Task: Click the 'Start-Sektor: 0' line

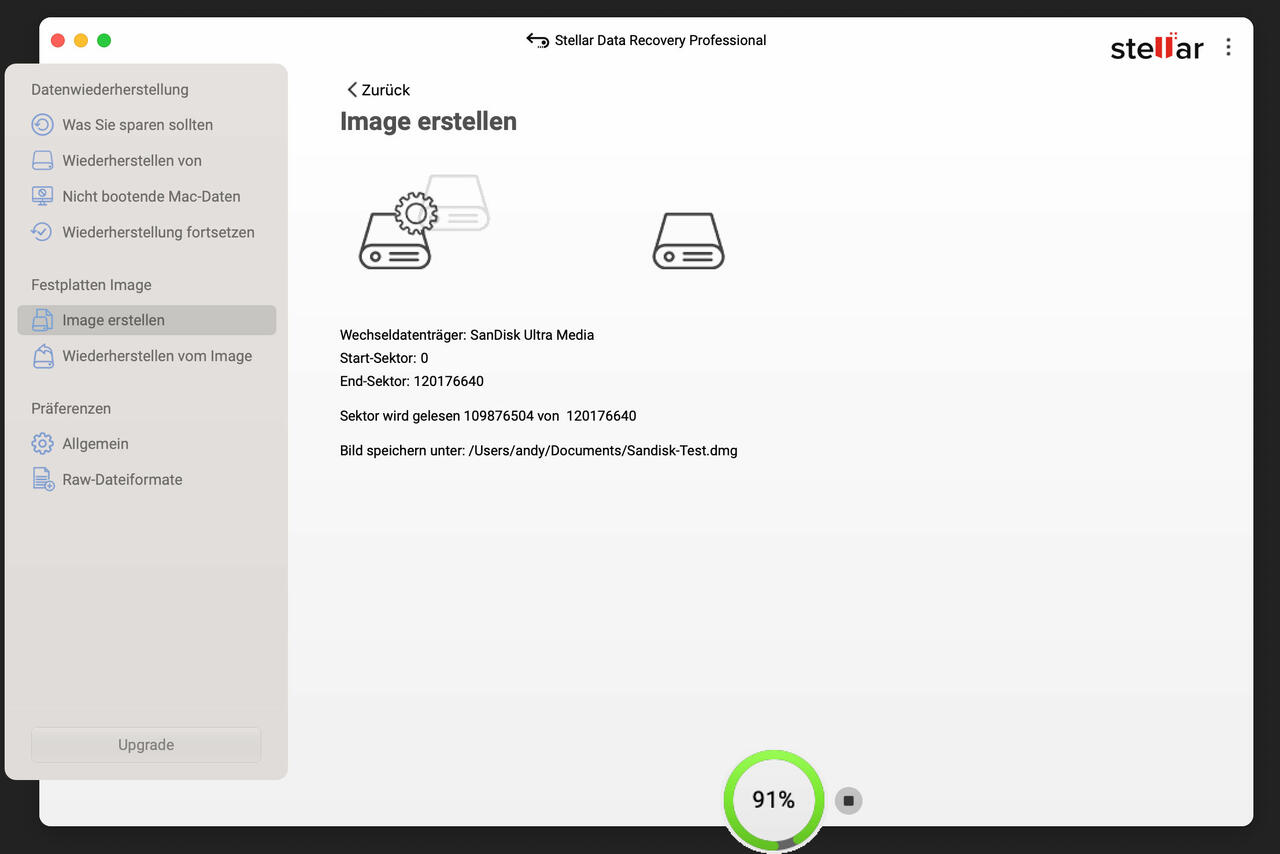Action: 384,358
